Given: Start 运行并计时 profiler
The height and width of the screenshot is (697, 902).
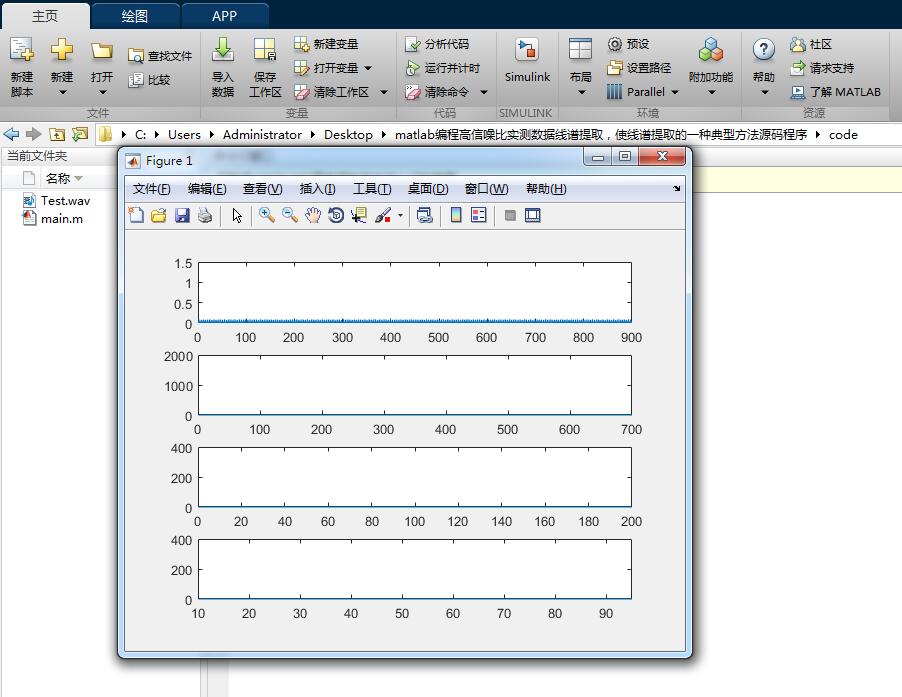Looking at the screenshot, I should 442,68.
